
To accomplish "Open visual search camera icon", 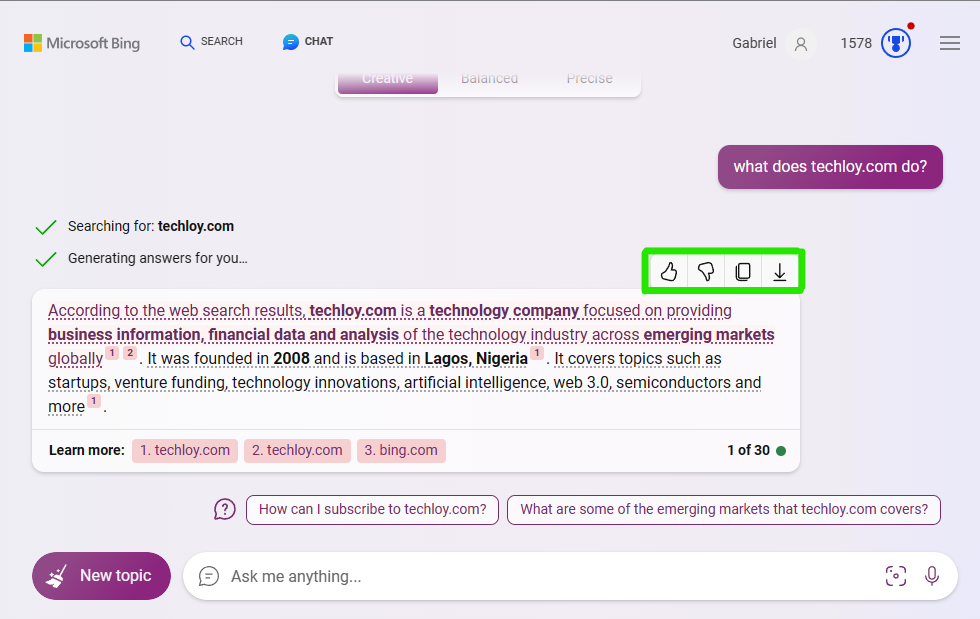I will [x=896, y=576].
